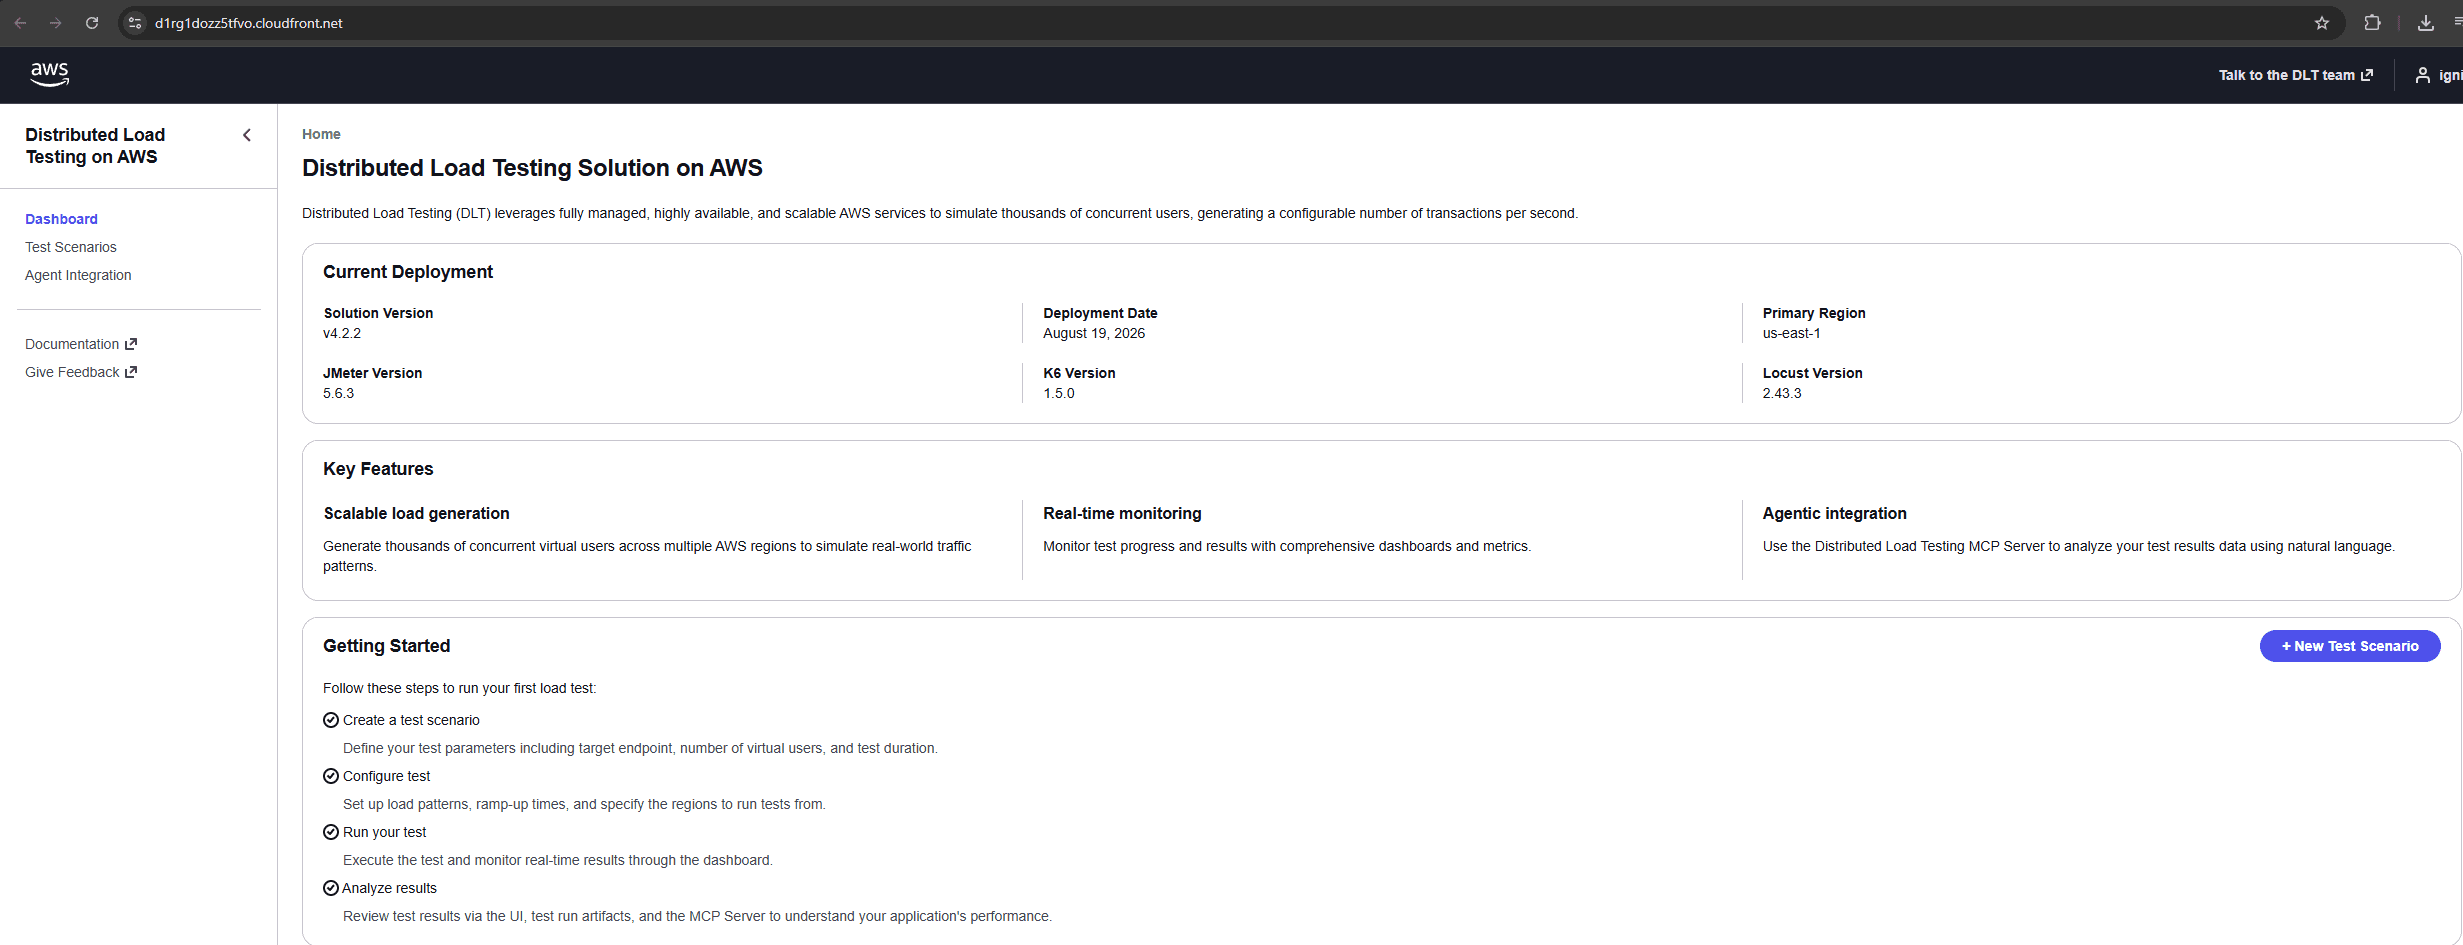The image size is (2463, 945).
Task: Click checkmark icon beside Analyze results
Action: click(x=331, y=888)
